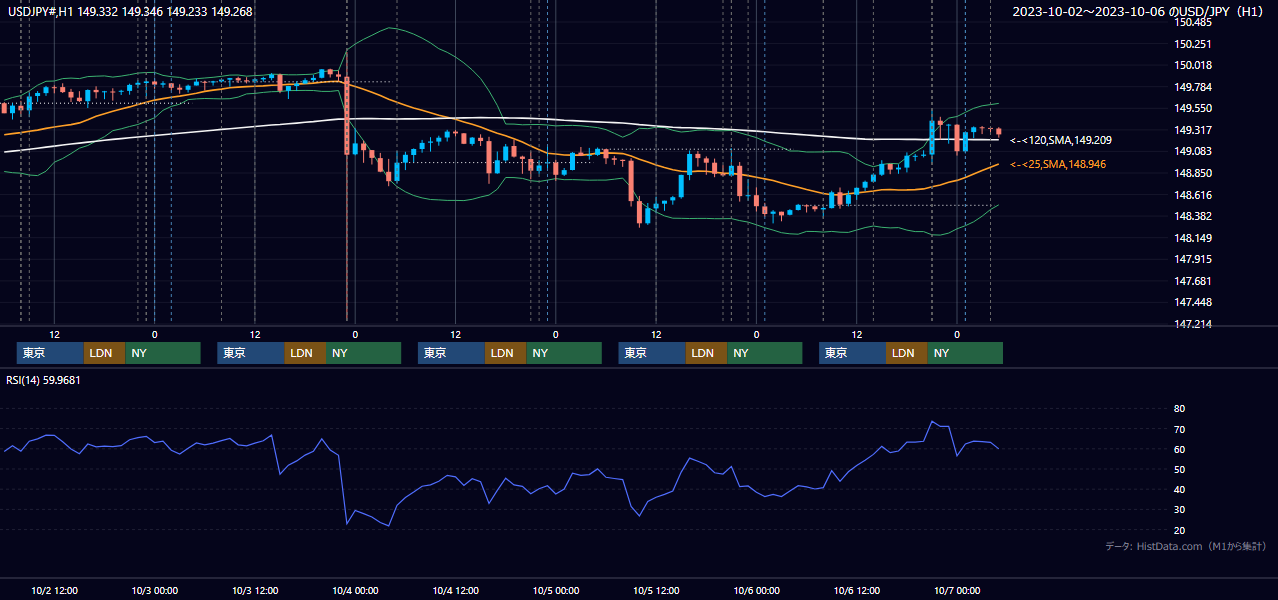Select the LDN session block for 10/6
Viewport: 1278px width, 600px height.
tap(906, 353)
